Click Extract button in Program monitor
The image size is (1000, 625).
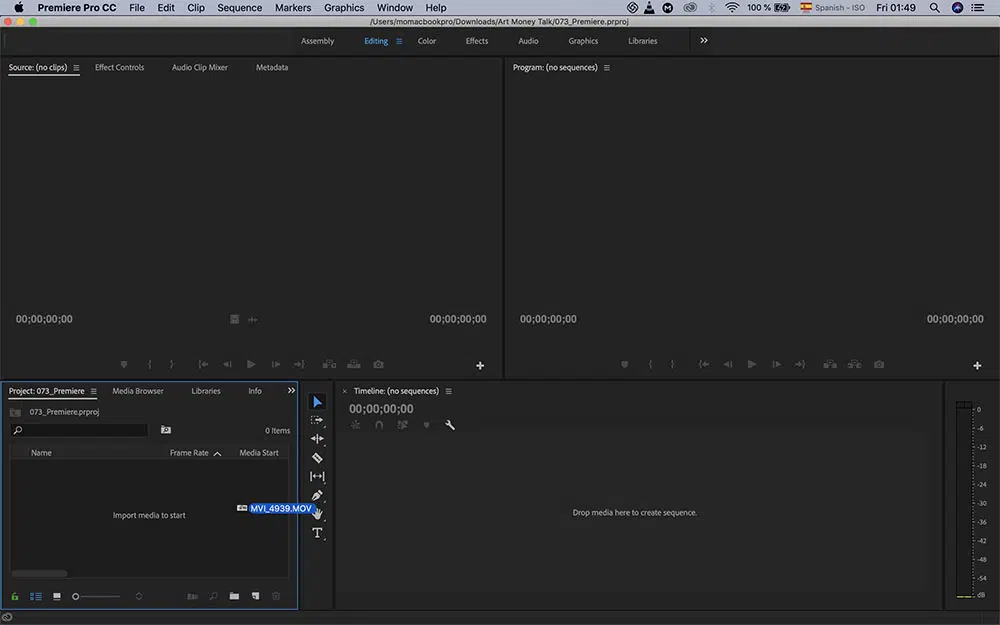coord(855,364)
